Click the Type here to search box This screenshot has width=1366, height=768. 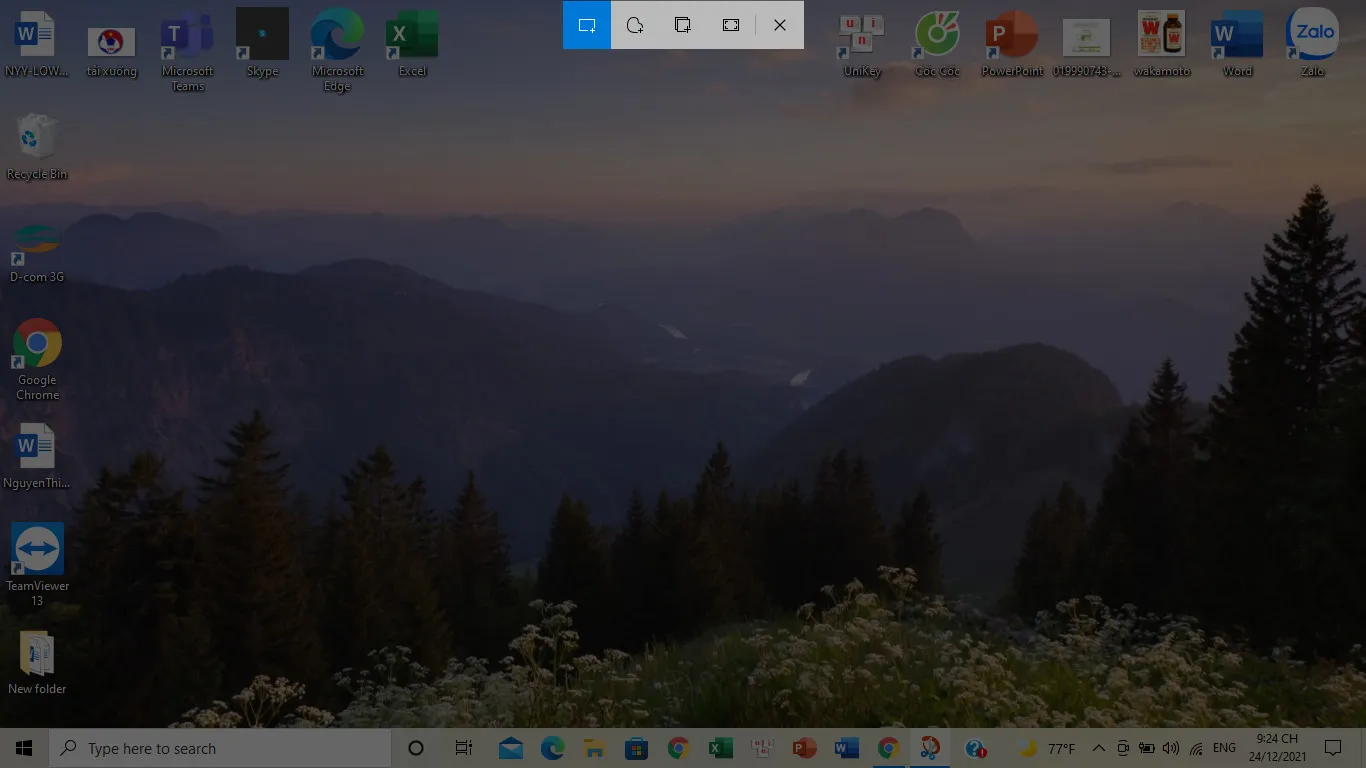point(220,748)
